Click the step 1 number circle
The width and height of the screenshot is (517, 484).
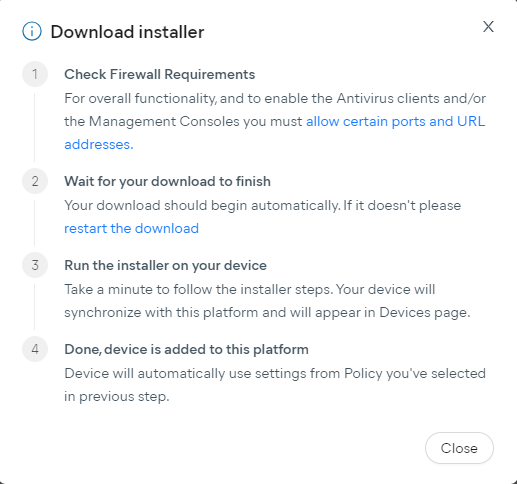point(35,74)
